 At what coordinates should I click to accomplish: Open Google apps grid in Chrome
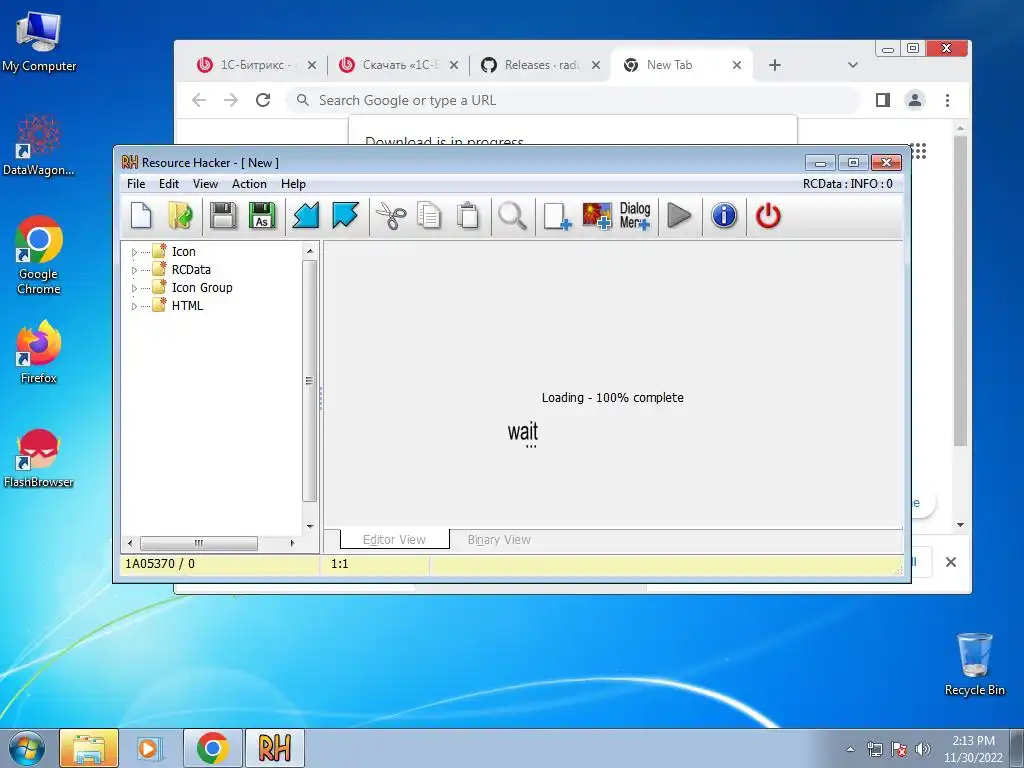click(x=919, y=152)
